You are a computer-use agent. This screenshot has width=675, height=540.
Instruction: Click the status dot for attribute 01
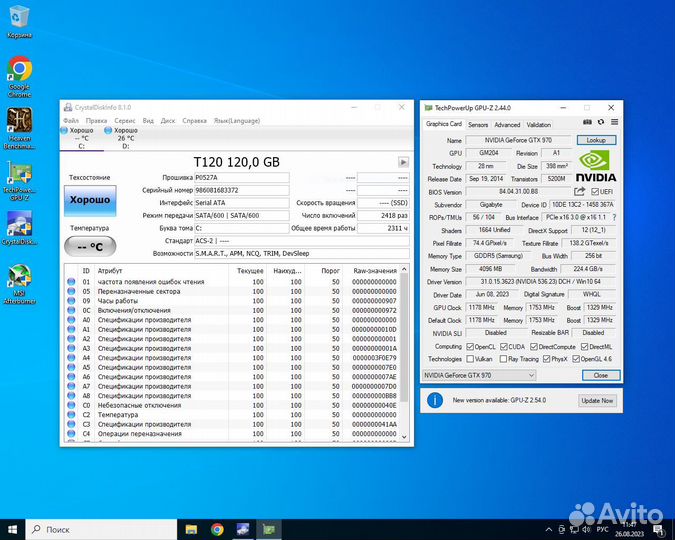[71, 282]
